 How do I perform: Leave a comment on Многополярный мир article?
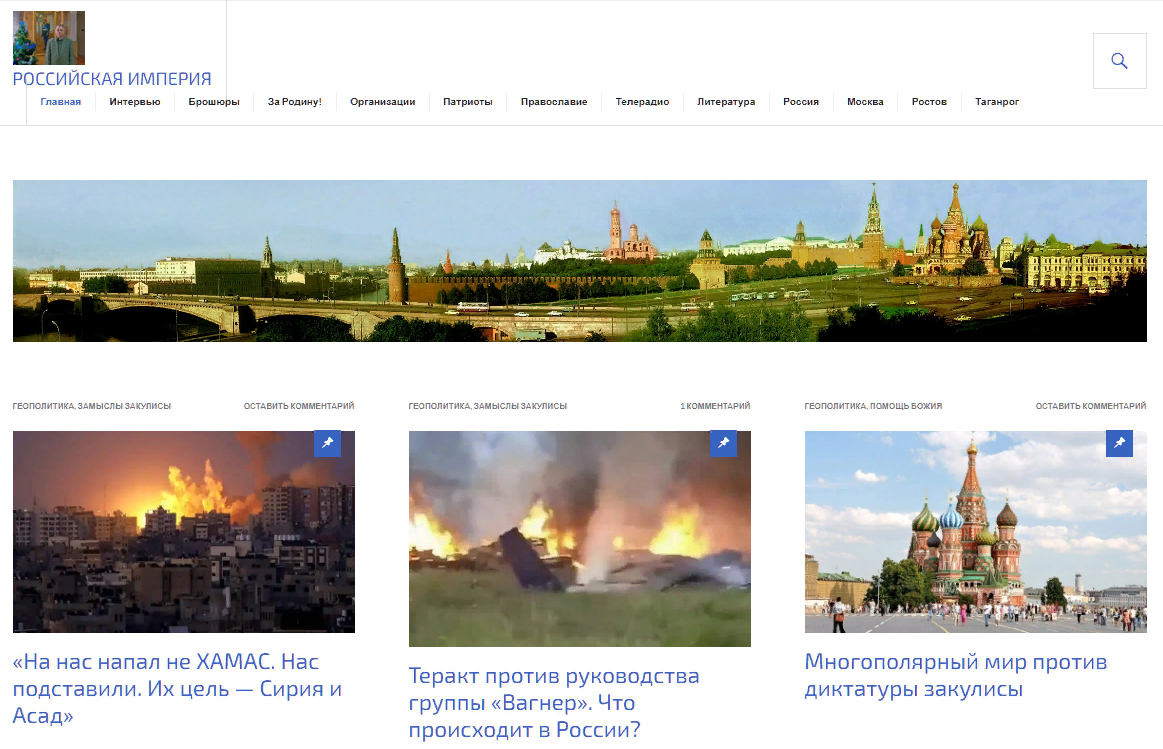[1091, 406]
